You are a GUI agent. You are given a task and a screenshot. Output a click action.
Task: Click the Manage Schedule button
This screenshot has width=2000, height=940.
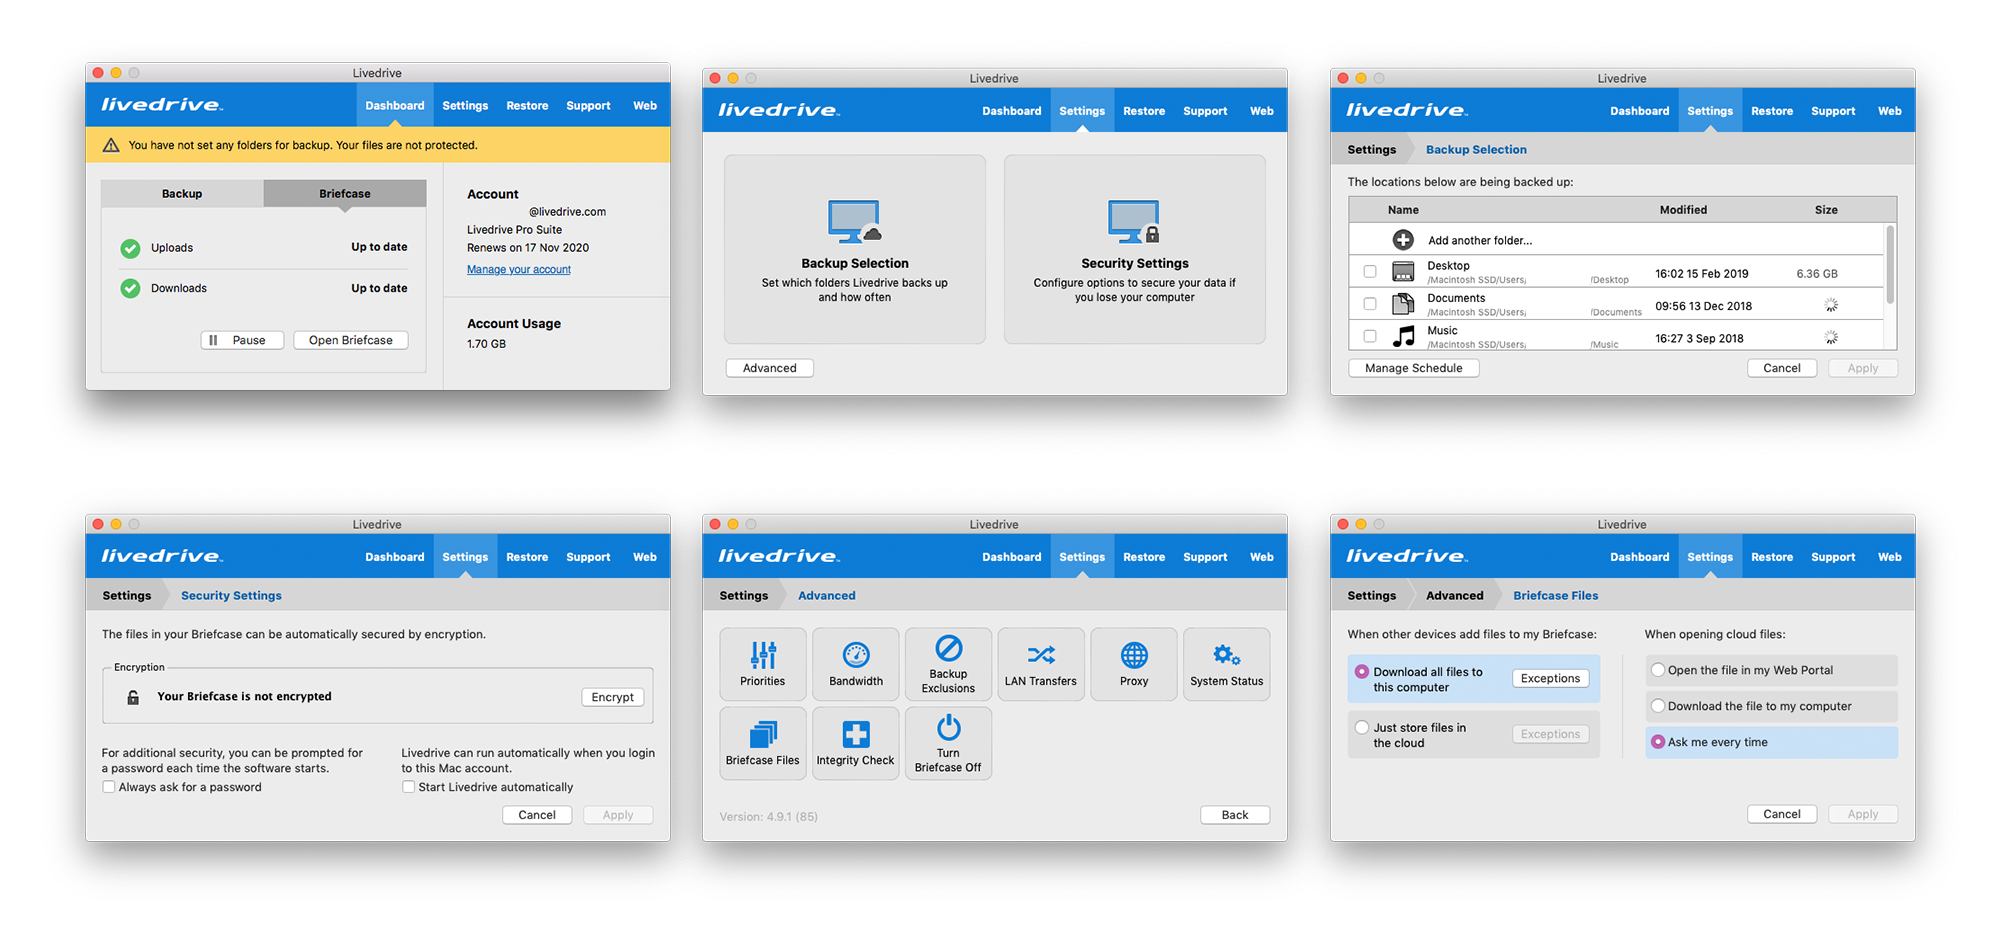[1414, 368]
